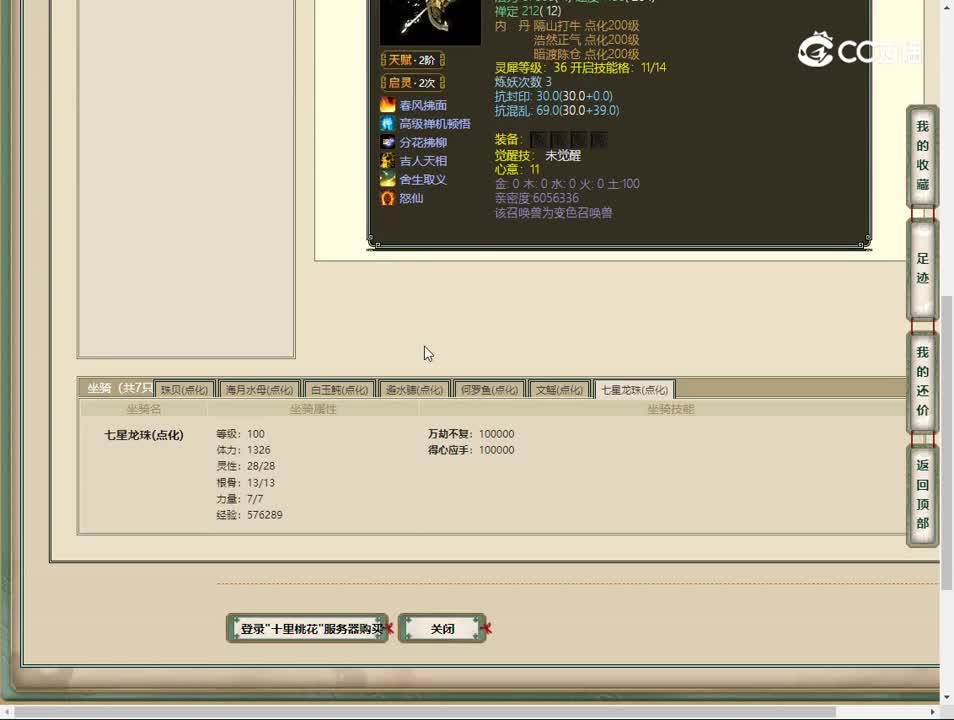Click the 登录"十里桃花"服务器购买 button
The image size is (954, 720).
pos(307,629)
